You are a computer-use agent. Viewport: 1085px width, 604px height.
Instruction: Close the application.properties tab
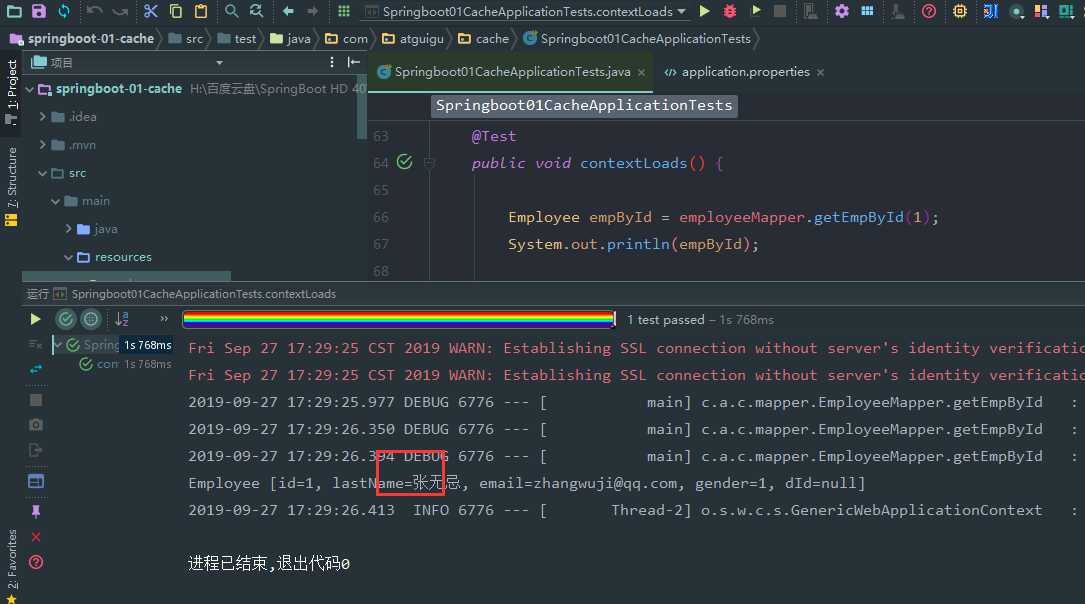(820, 73)
